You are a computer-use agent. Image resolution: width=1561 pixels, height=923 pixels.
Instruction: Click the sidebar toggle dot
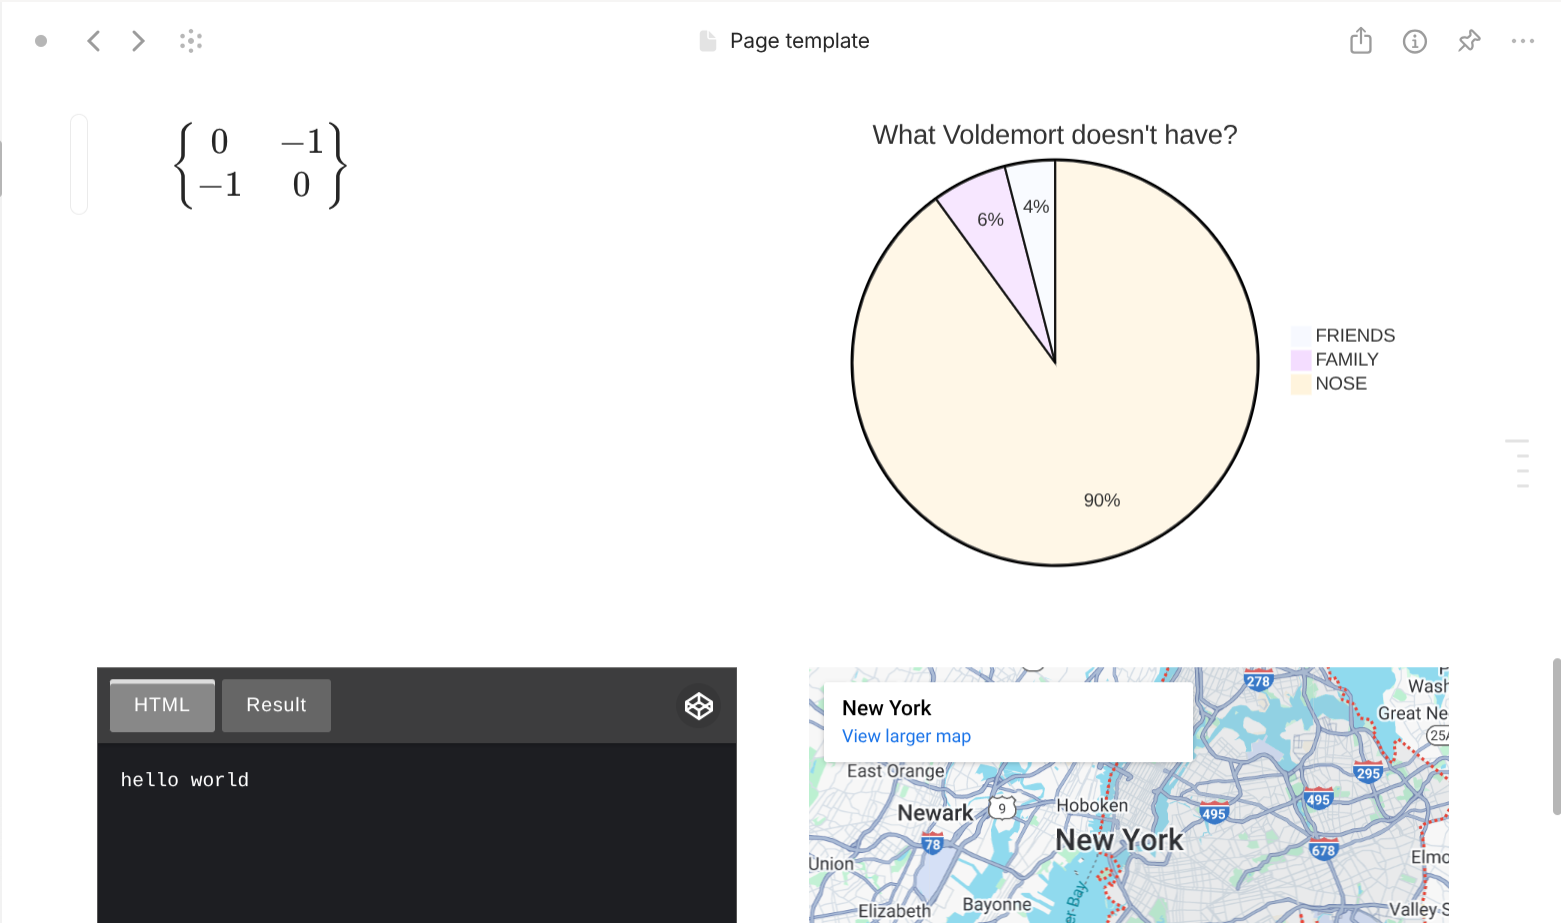[x=41, y=41]
